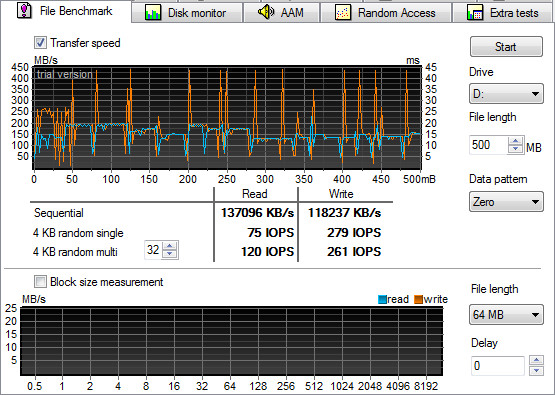Click the Extra tests icon

(x=475, y=13)
